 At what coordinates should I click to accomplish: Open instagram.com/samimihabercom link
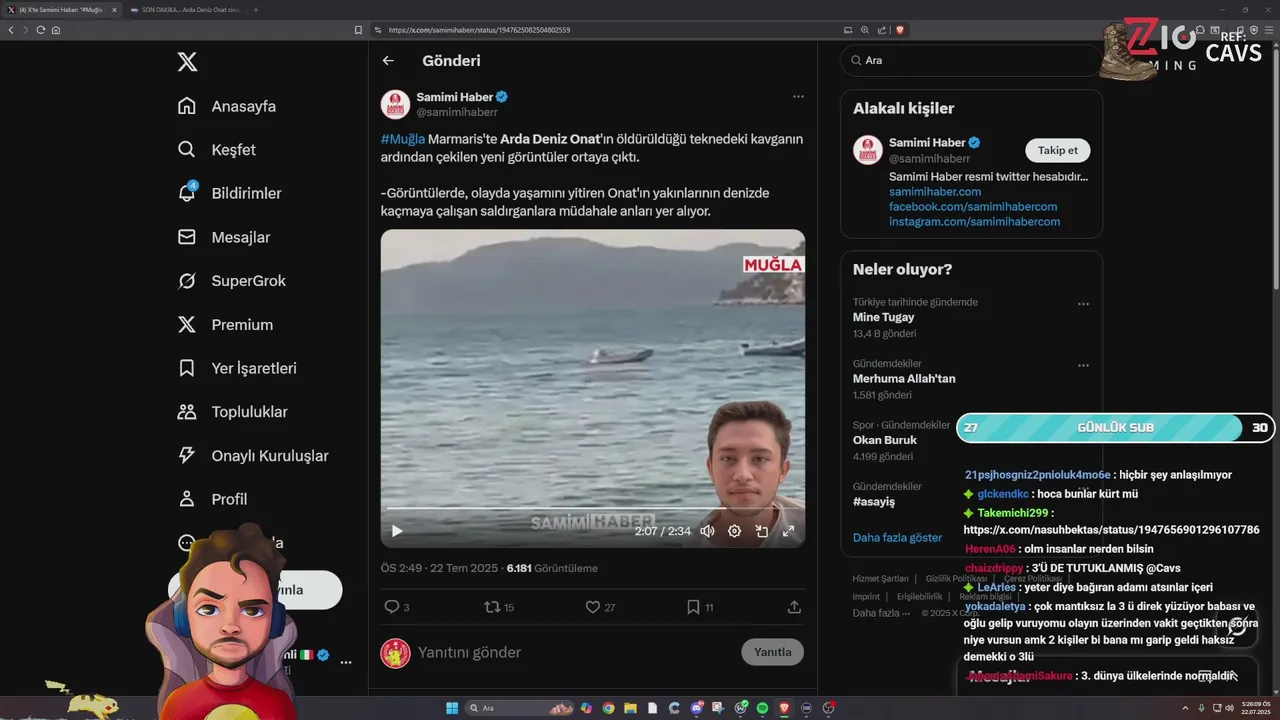pyautogui.click(x=974, y=222)
